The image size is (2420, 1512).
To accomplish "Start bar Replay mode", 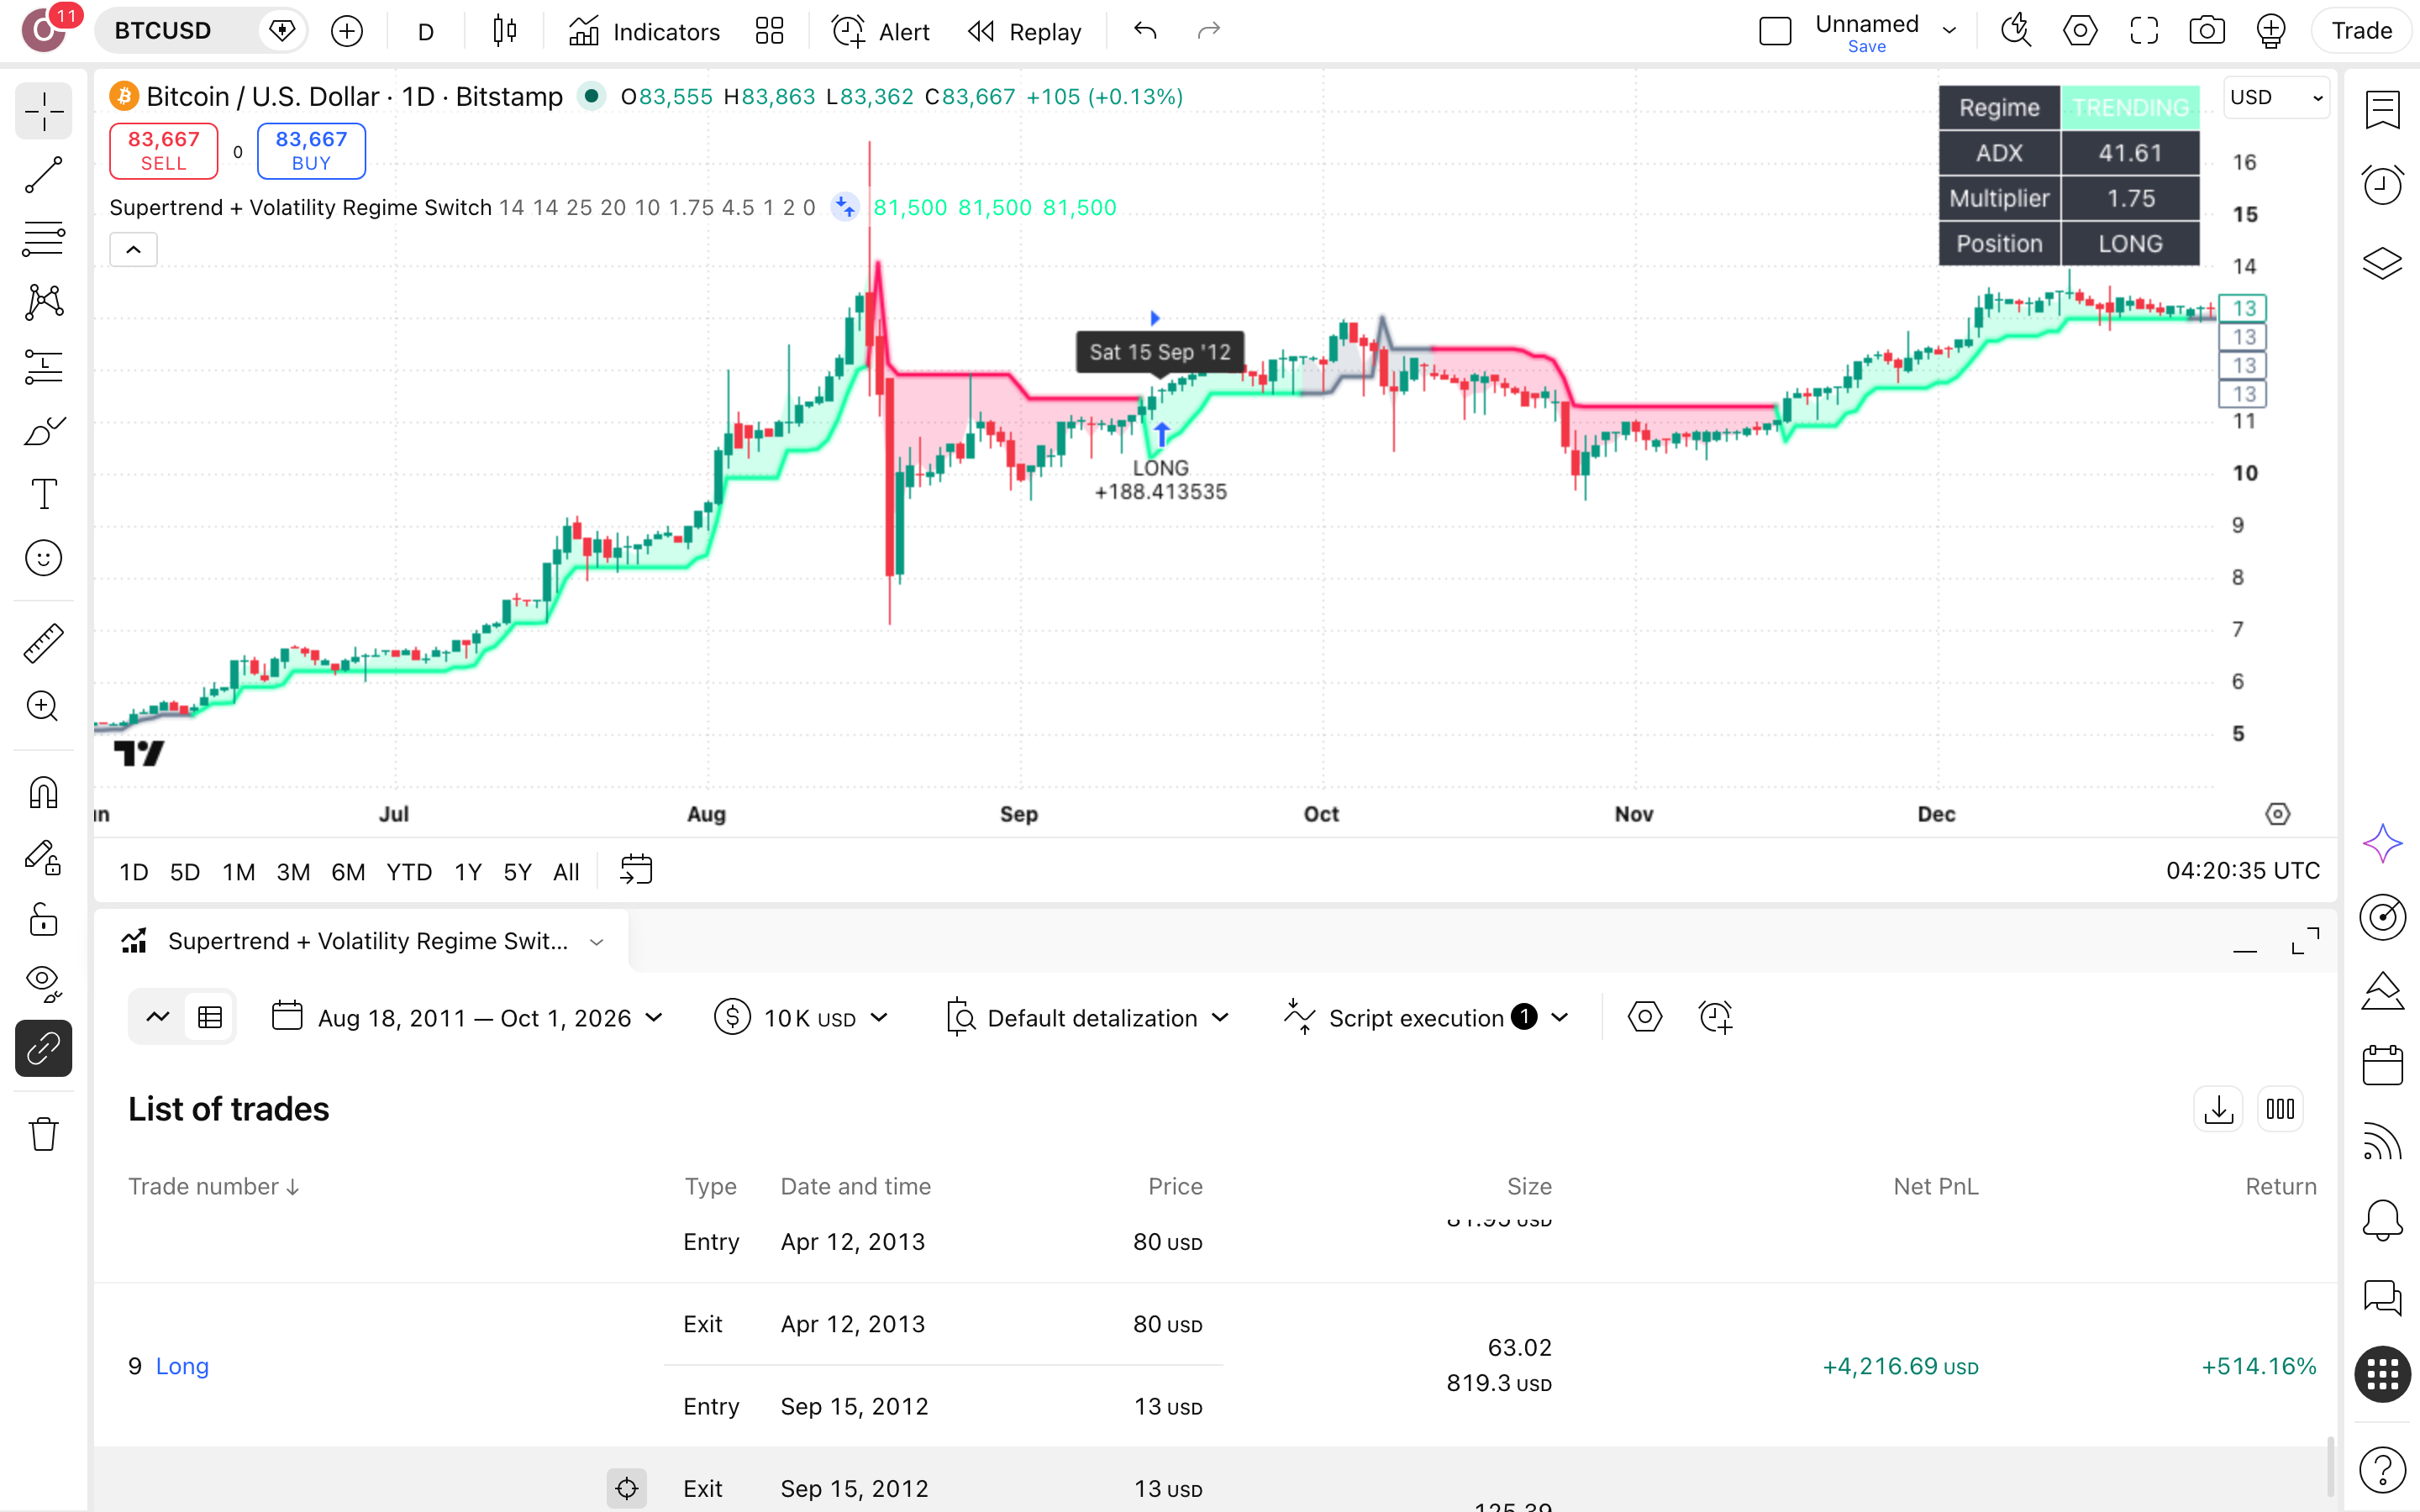I will point(1025,31).
